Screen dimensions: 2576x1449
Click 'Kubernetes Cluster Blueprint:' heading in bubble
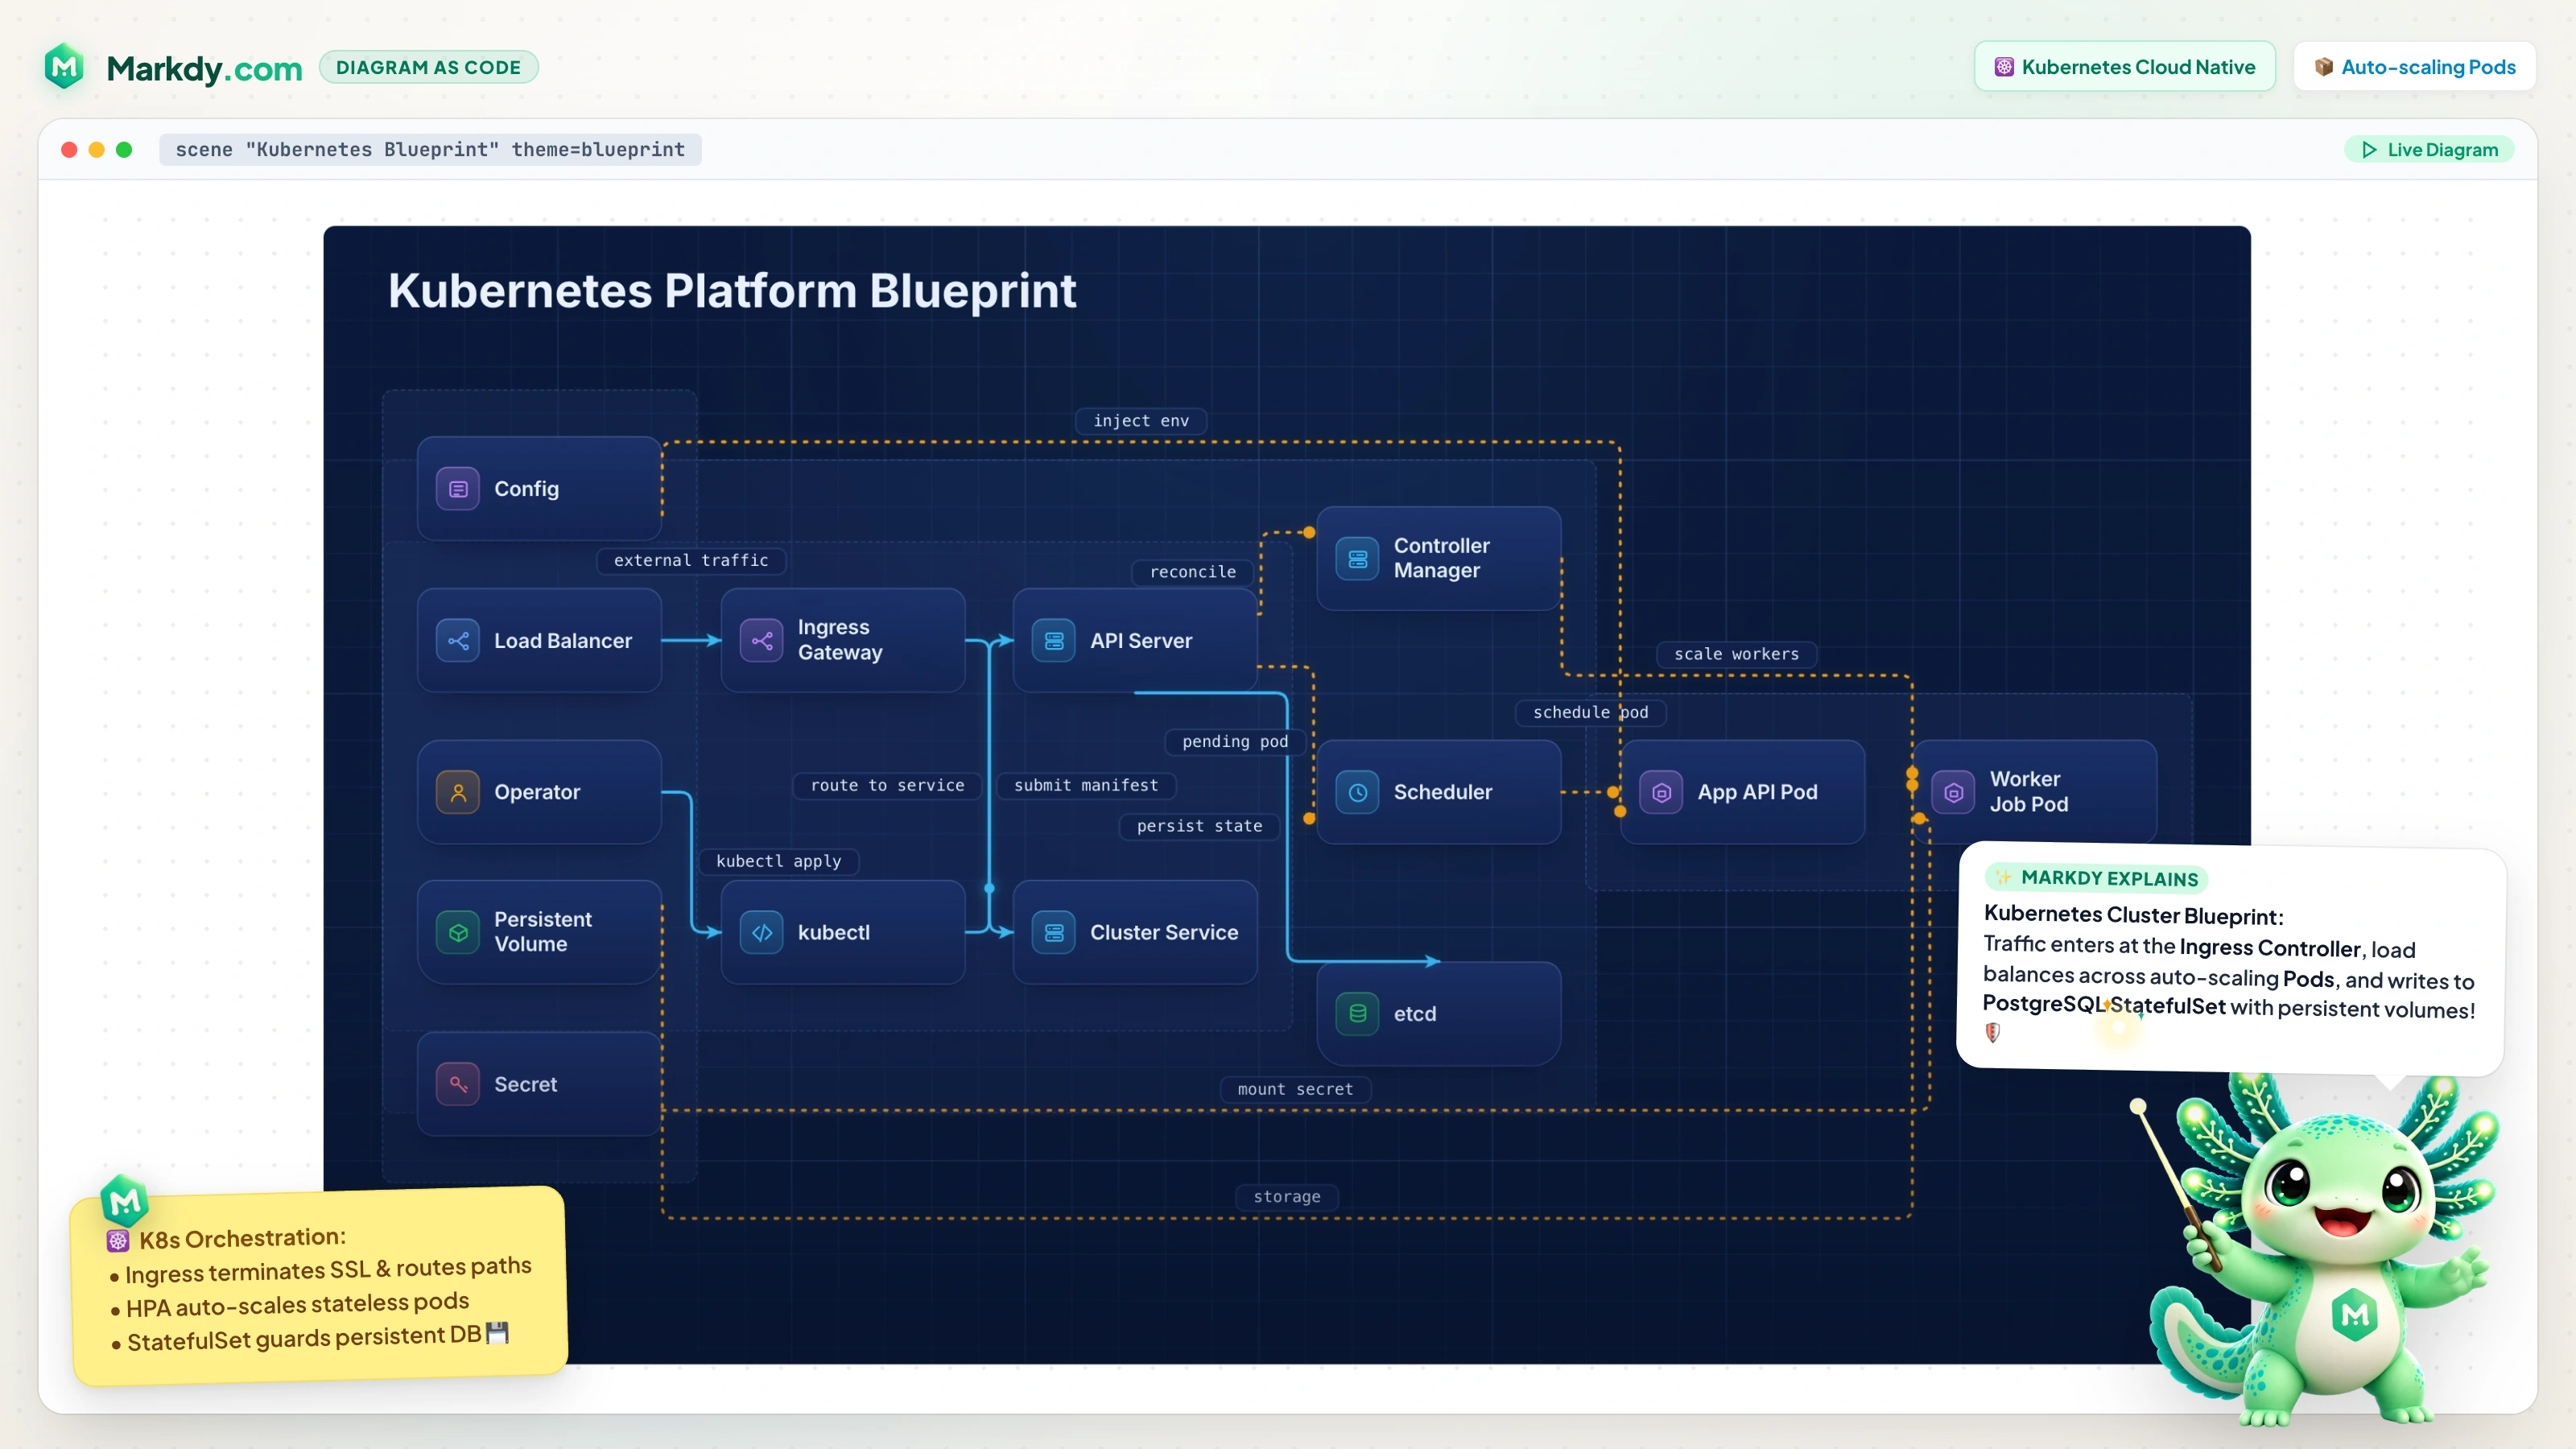tap(2134, 915)
